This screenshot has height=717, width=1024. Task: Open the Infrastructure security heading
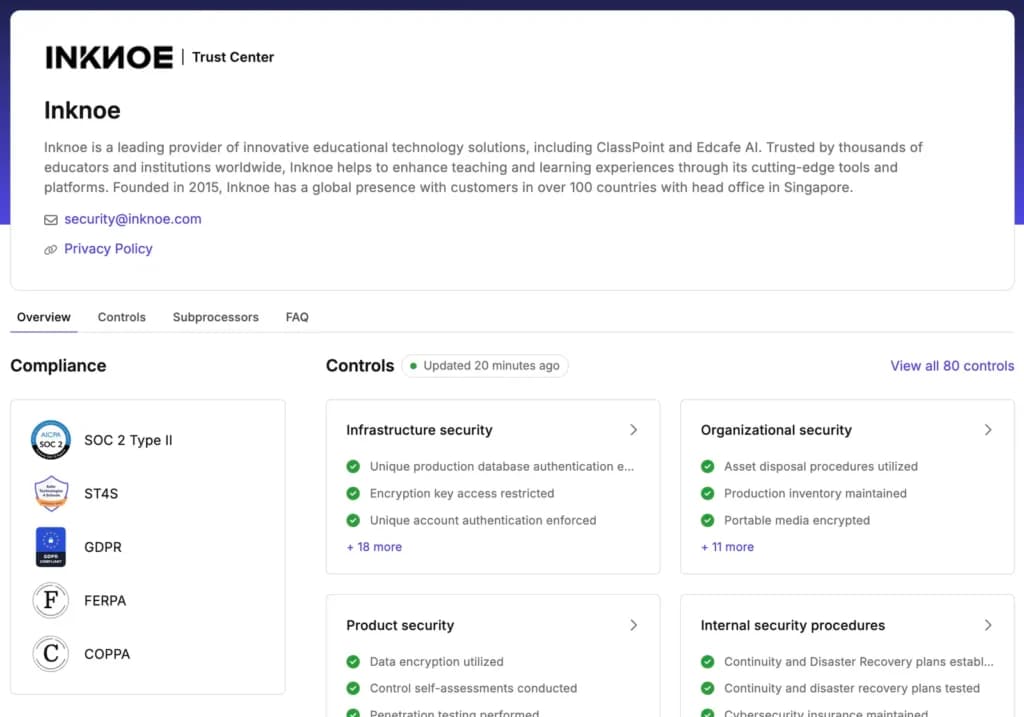pyautogui.click(x=419, y=430)
